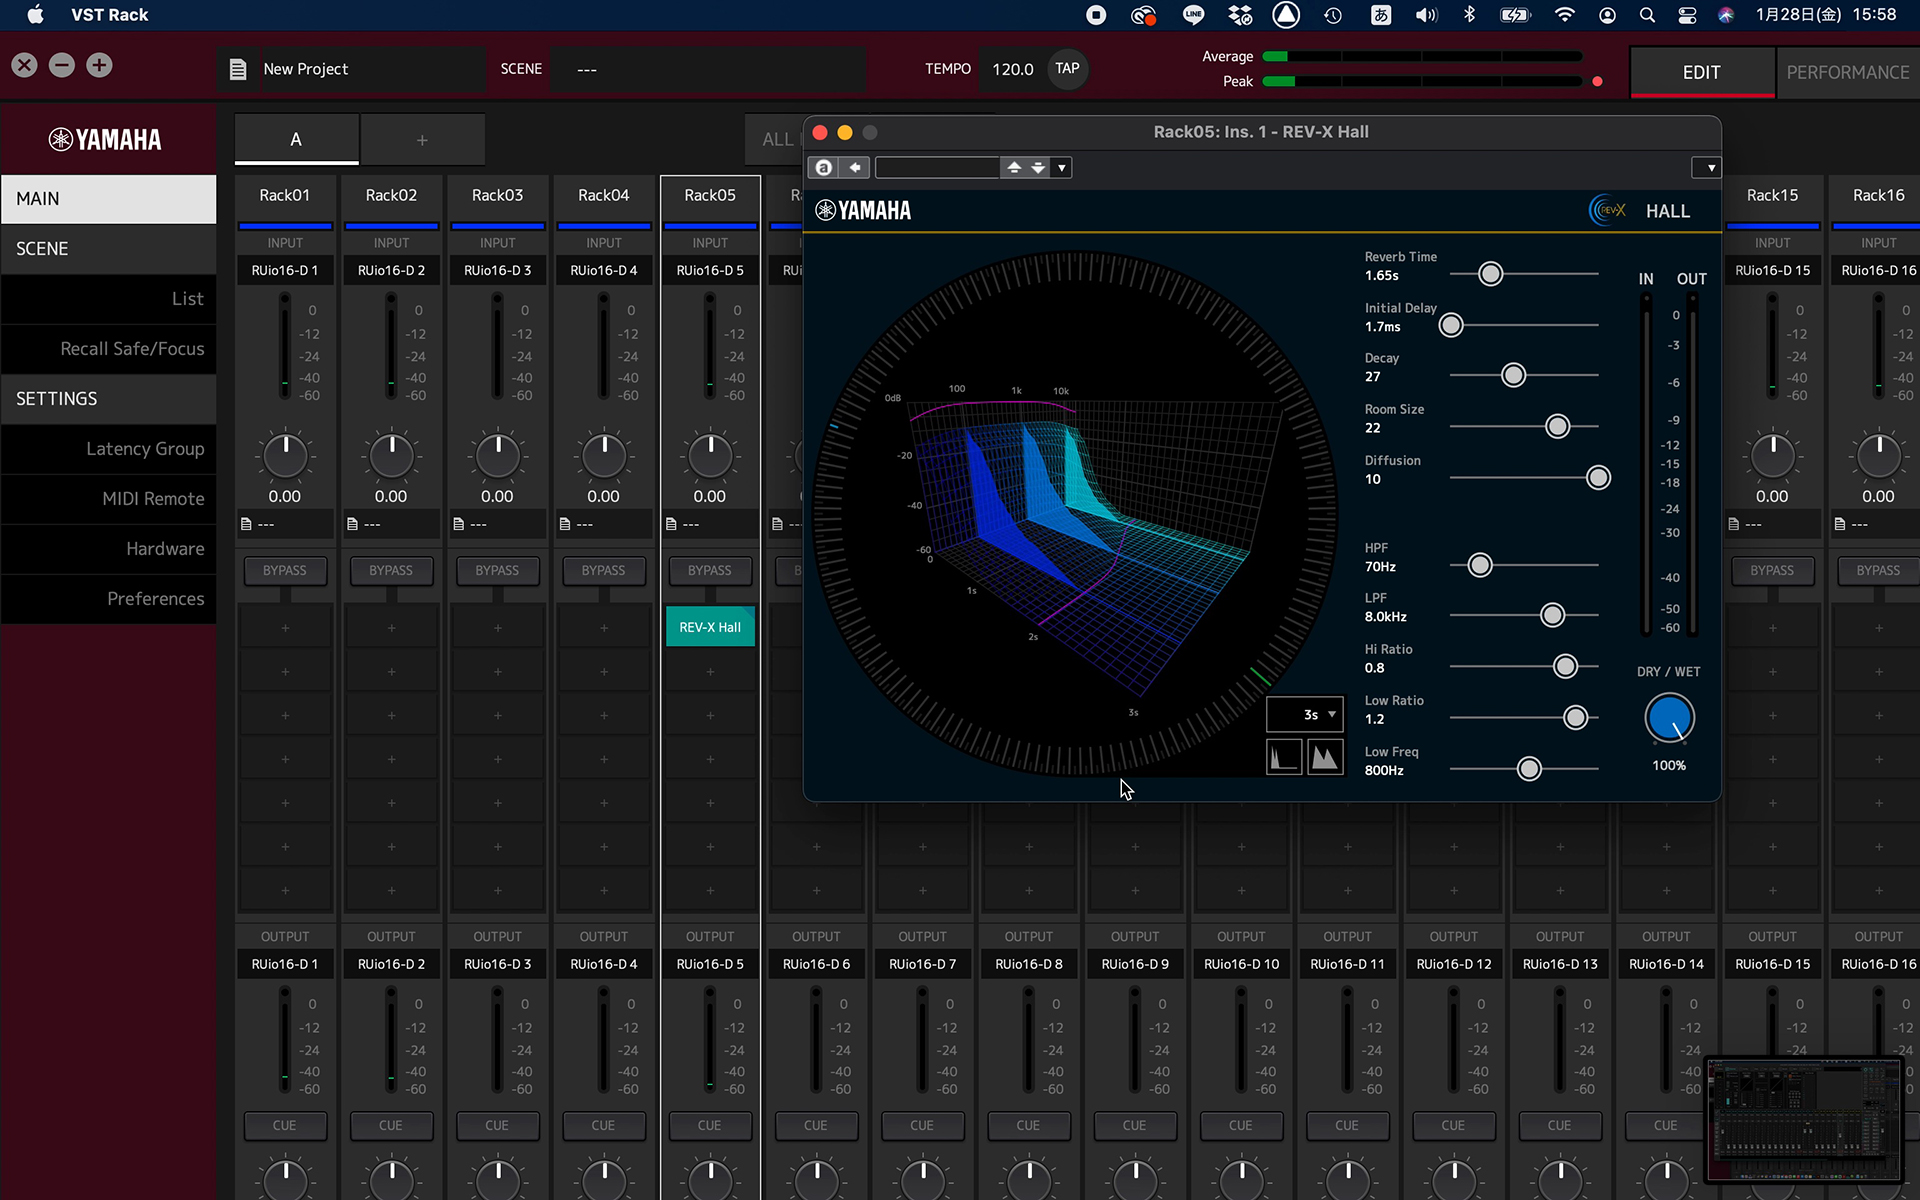Open the 3s display time dropdown
Image resolution: width=1920 pixels, height=1200 pixels.
[1305, 715]
